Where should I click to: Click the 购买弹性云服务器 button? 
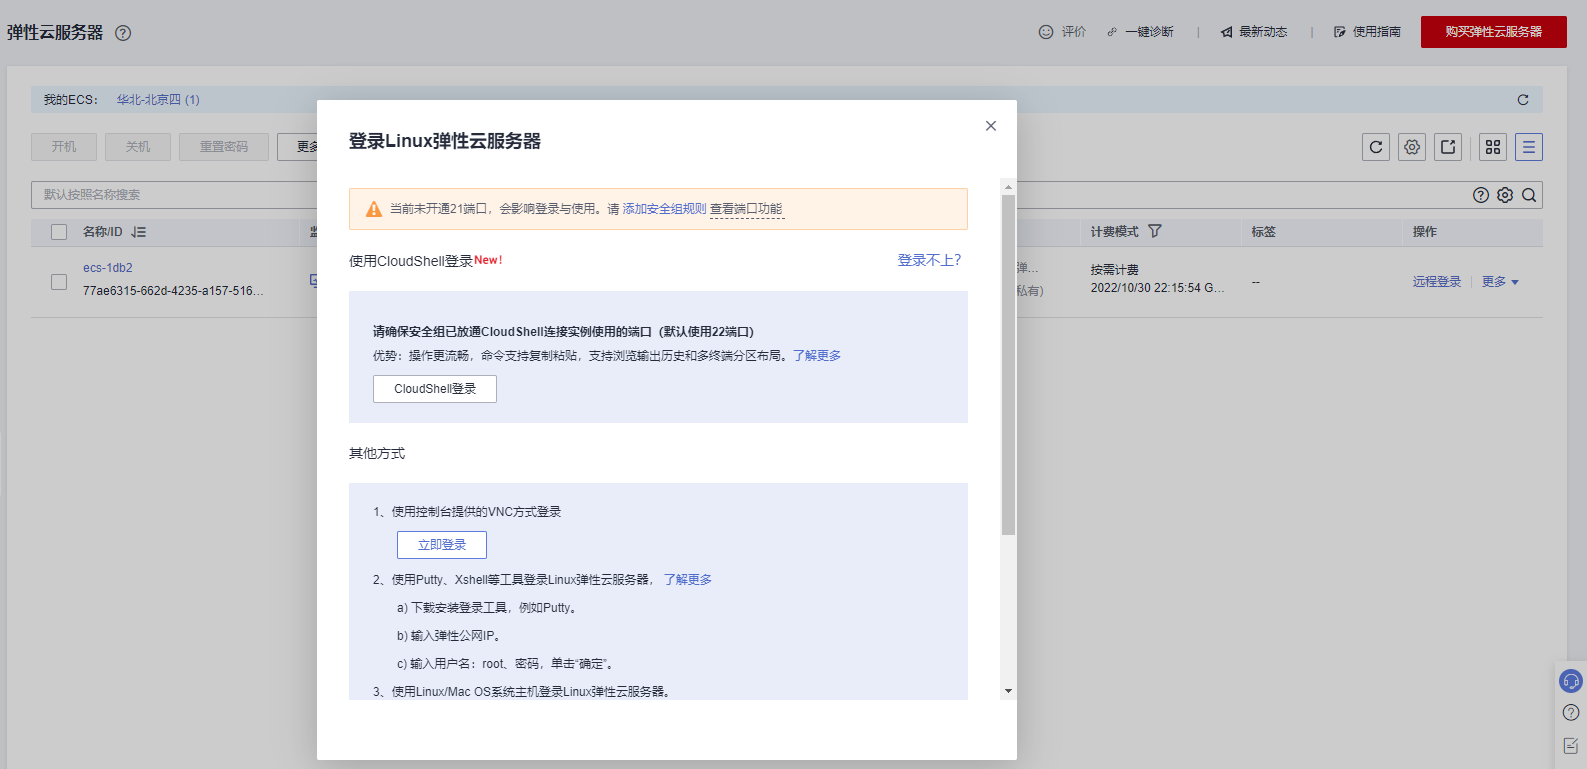(1494, 32)
